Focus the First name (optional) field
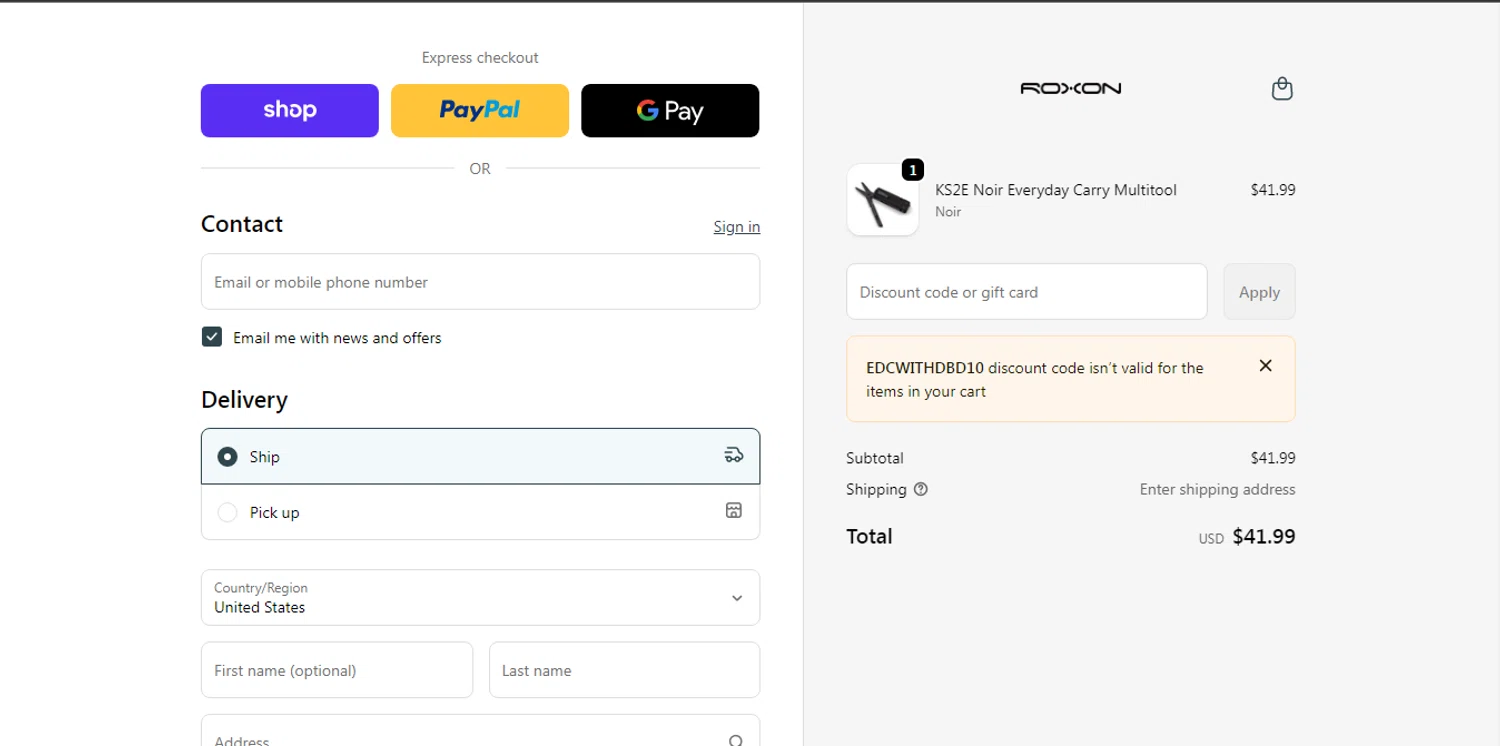This screenshot has height=746, width=1500. (x=337, y=670)
